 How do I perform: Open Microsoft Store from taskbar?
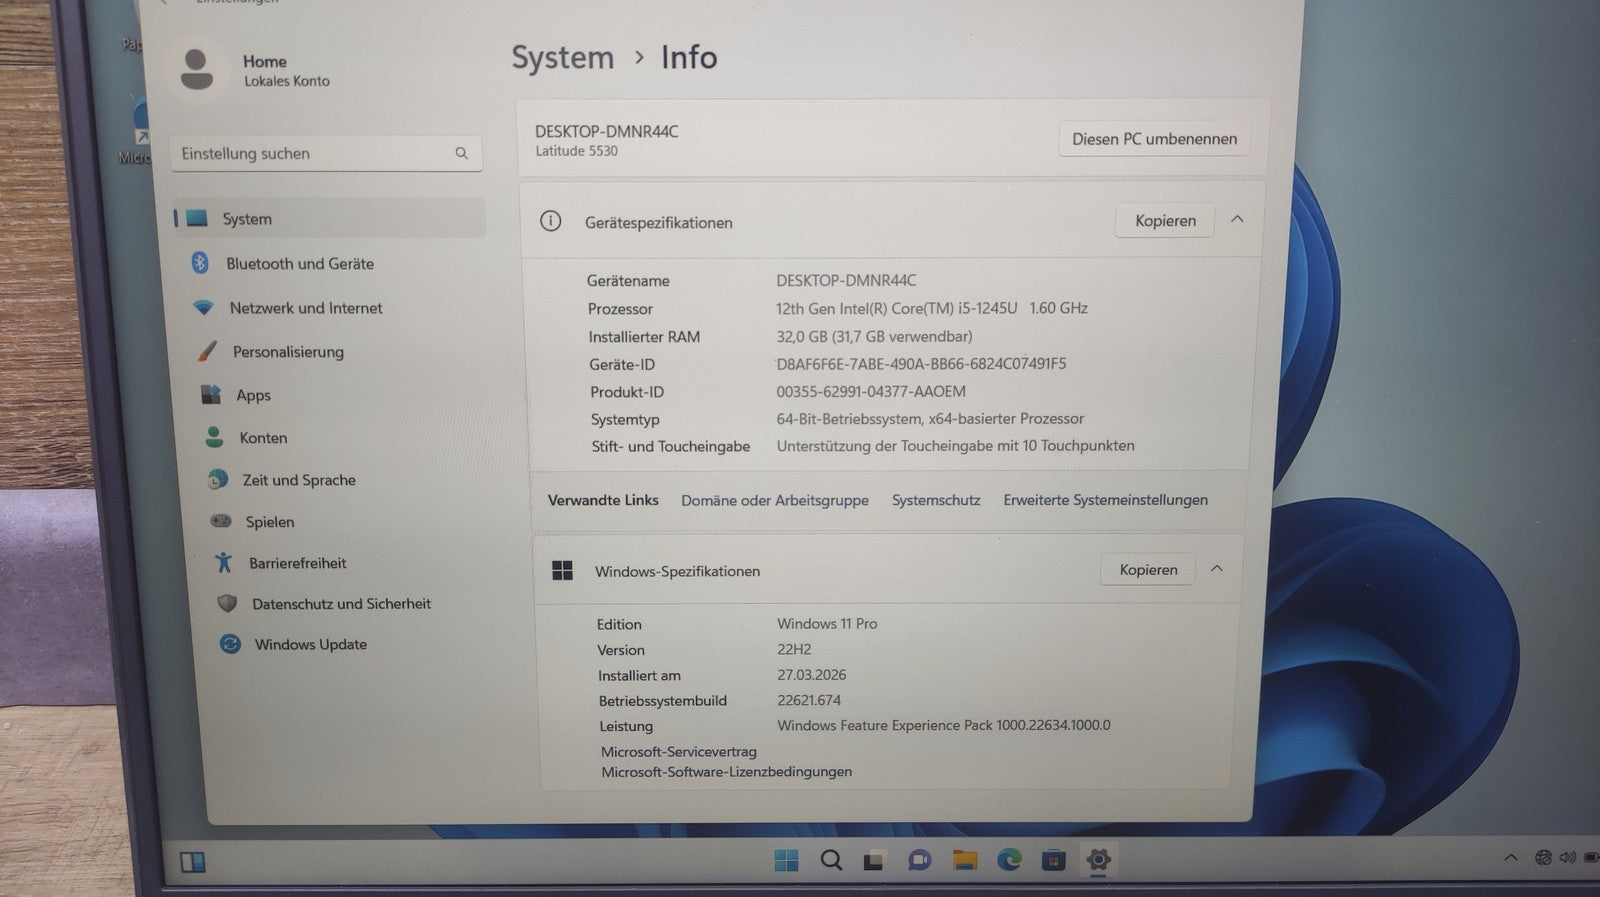coord(1053,860)
